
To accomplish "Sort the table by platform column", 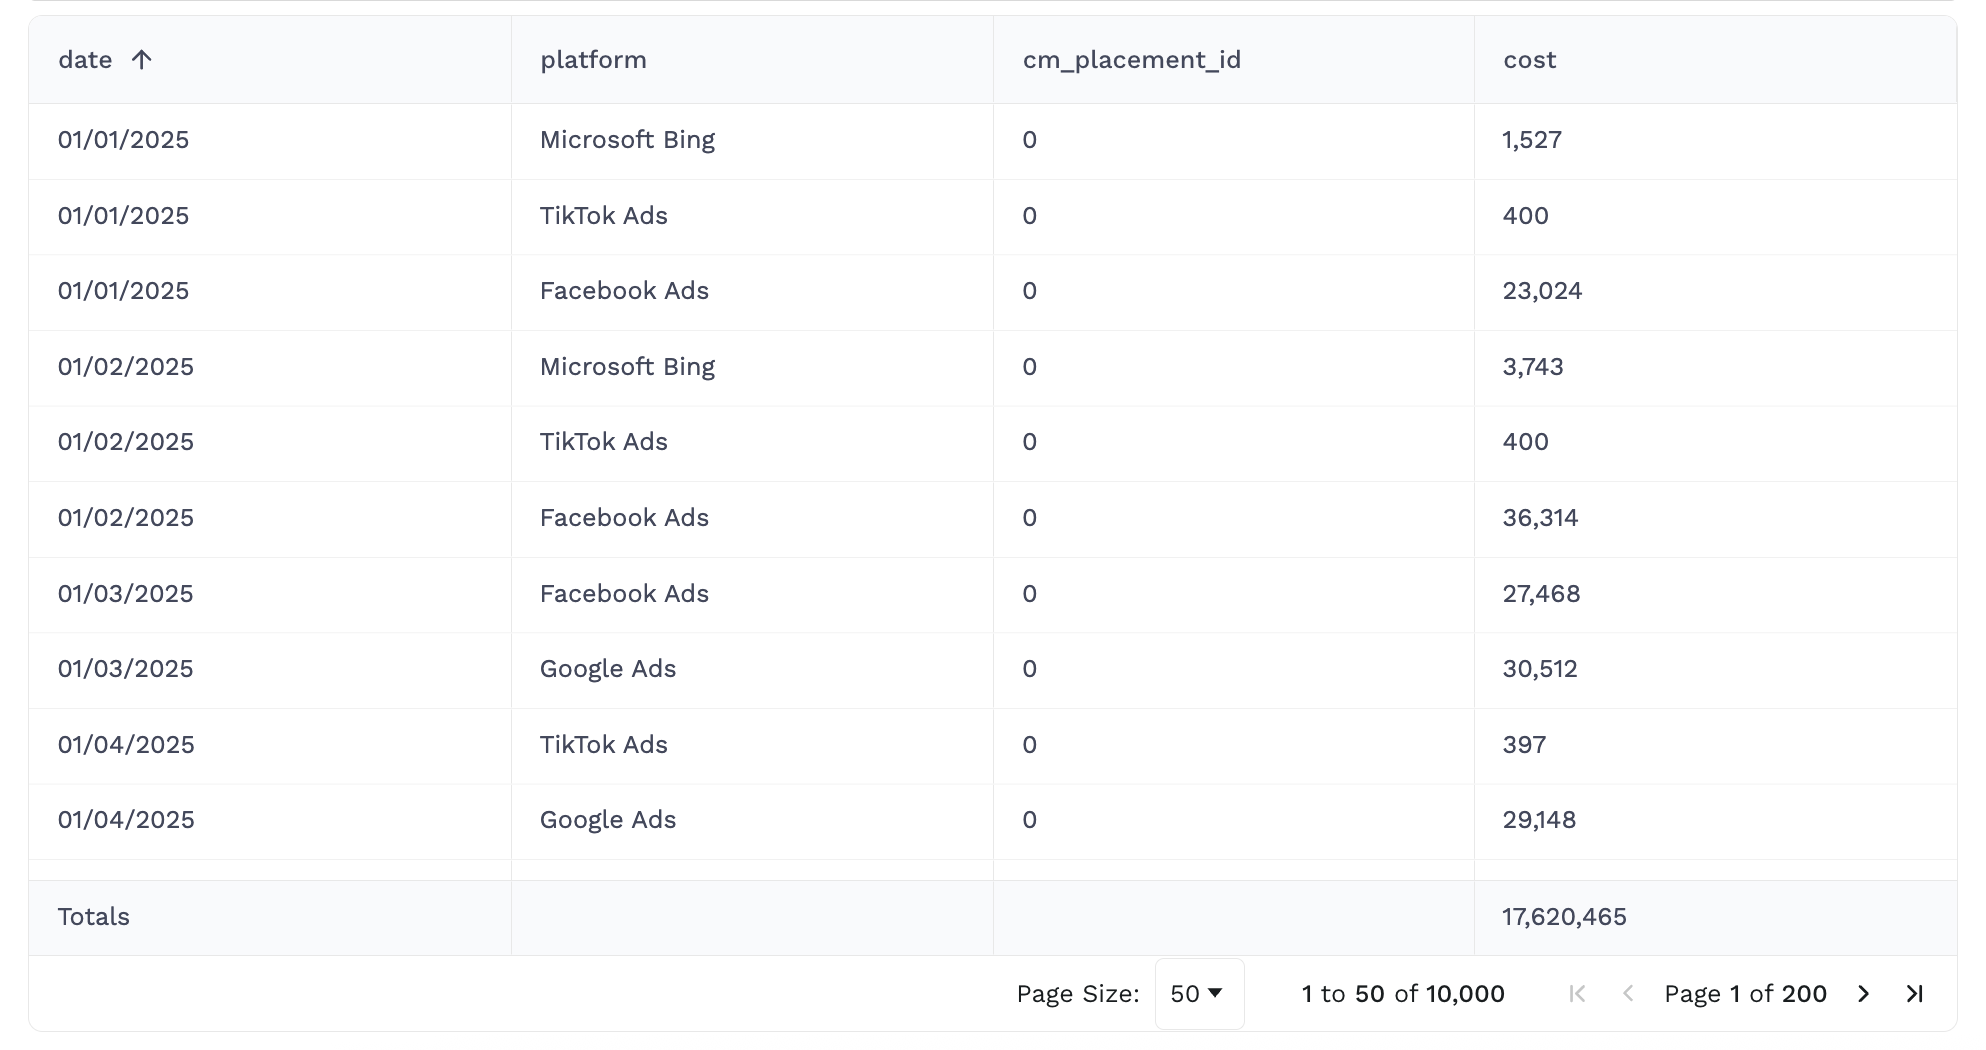I will (594, 59).
